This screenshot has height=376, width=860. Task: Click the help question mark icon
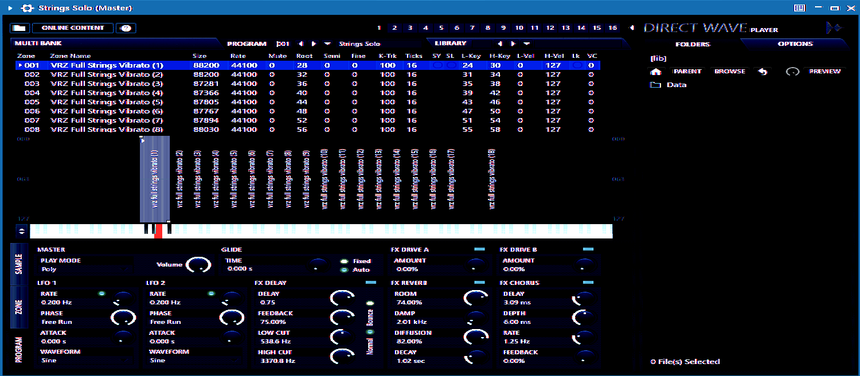pyautogui.click(x=126, y=28)
